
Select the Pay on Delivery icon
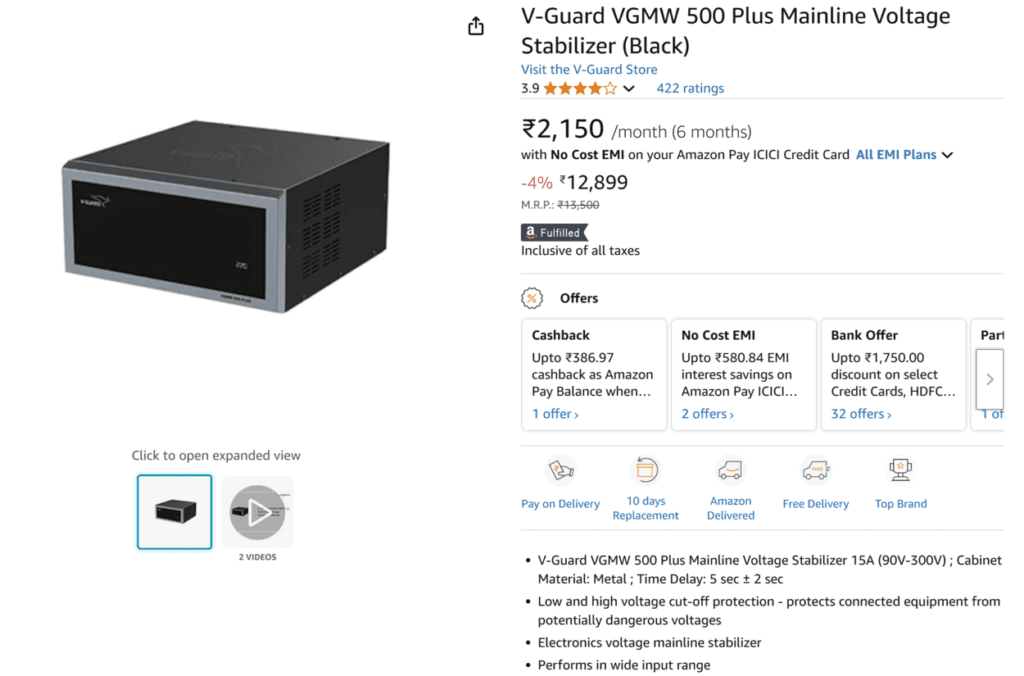[560, 472]
